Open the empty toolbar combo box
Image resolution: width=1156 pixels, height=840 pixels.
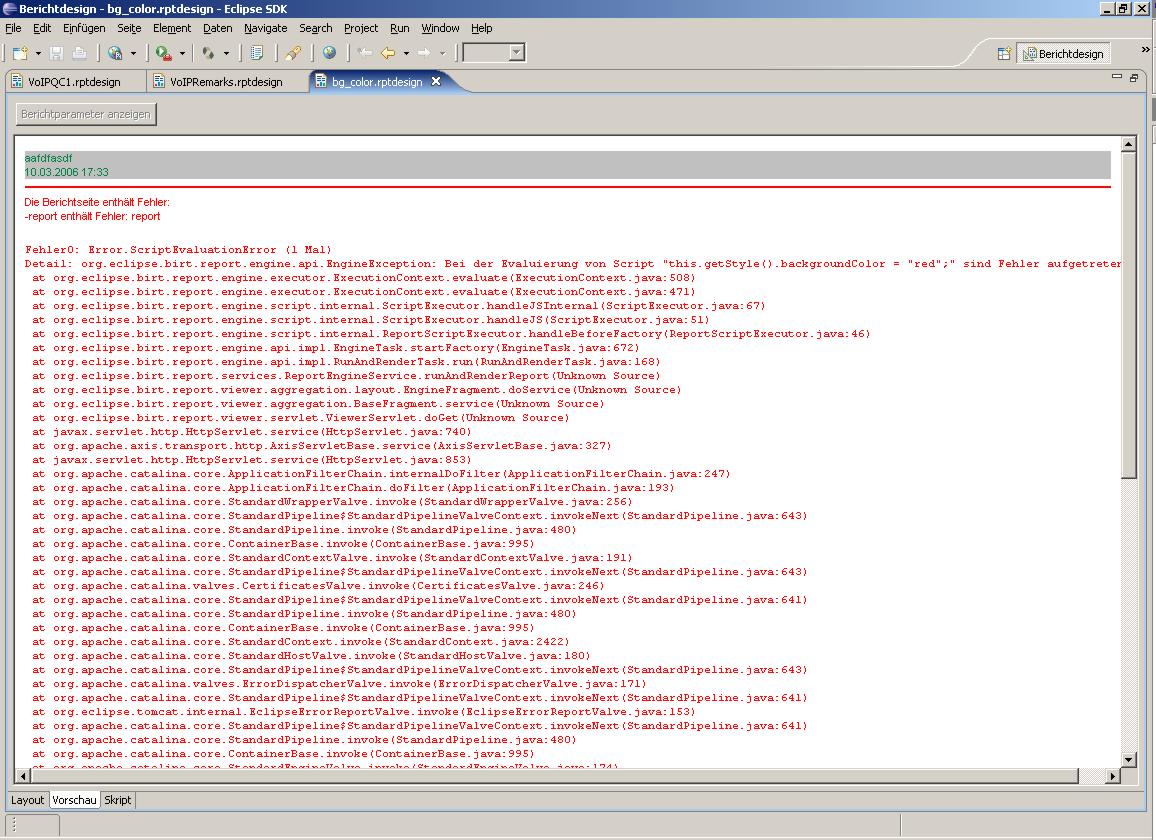click(494, 53)
